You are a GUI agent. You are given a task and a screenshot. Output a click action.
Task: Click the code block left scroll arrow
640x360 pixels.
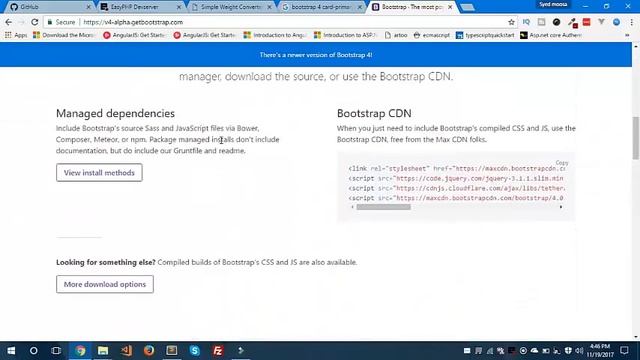point(353,207)
